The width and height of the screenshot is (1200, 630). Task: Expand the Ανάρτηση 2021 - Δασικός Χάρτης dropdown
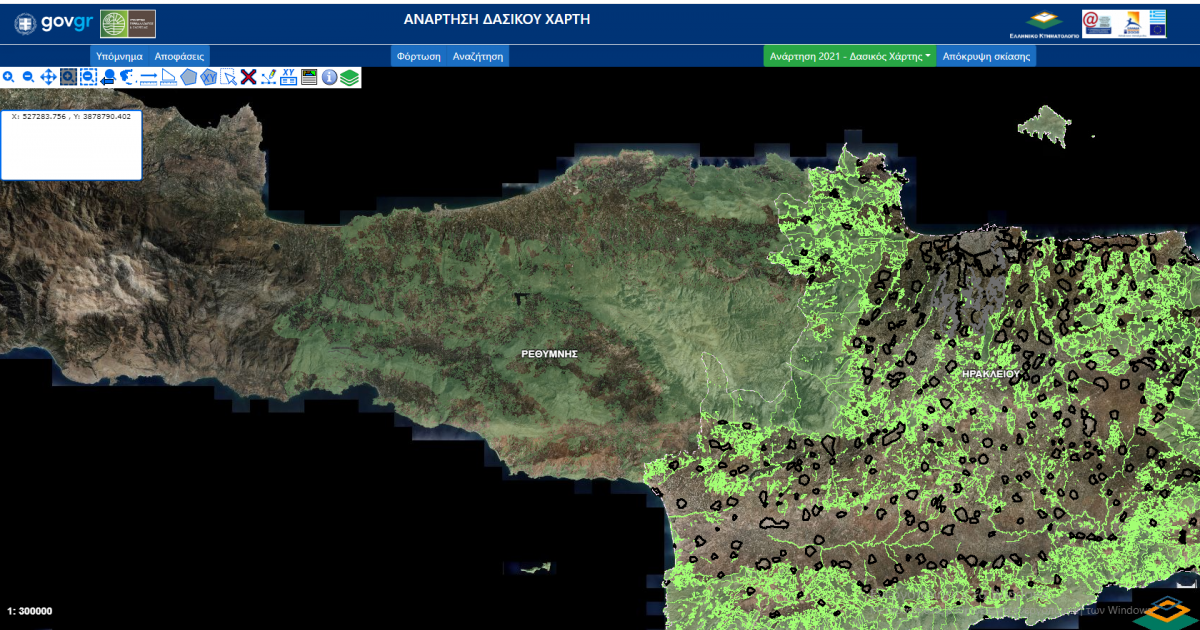click(x=851, y=57)
